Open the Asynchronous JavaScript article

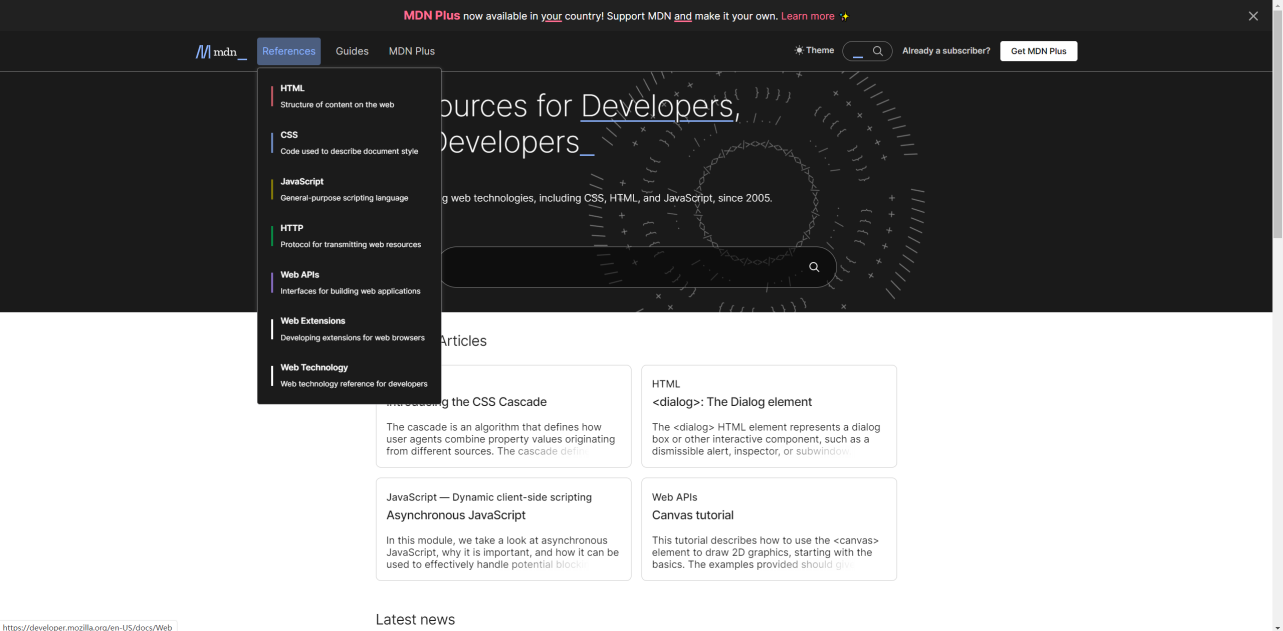click(456, 515)
